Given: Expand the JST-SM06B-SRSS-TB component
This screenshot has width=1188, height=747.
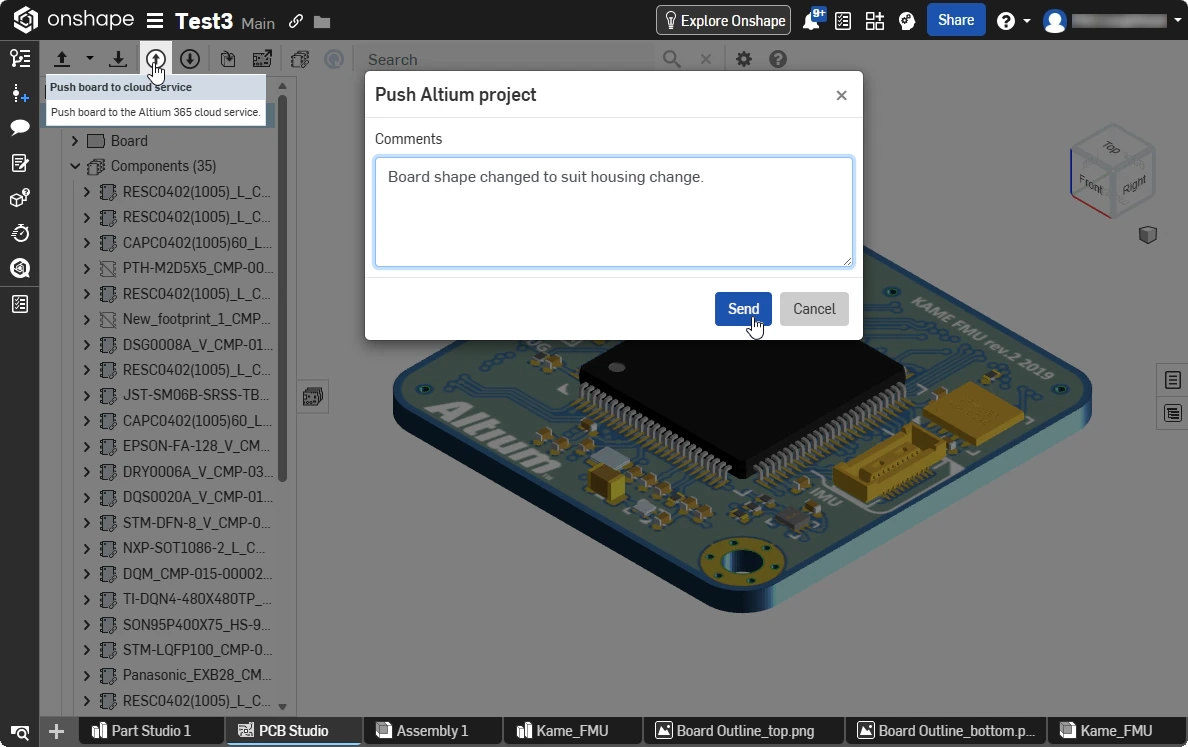Looking at the screenshot, I should pos(86,395).
